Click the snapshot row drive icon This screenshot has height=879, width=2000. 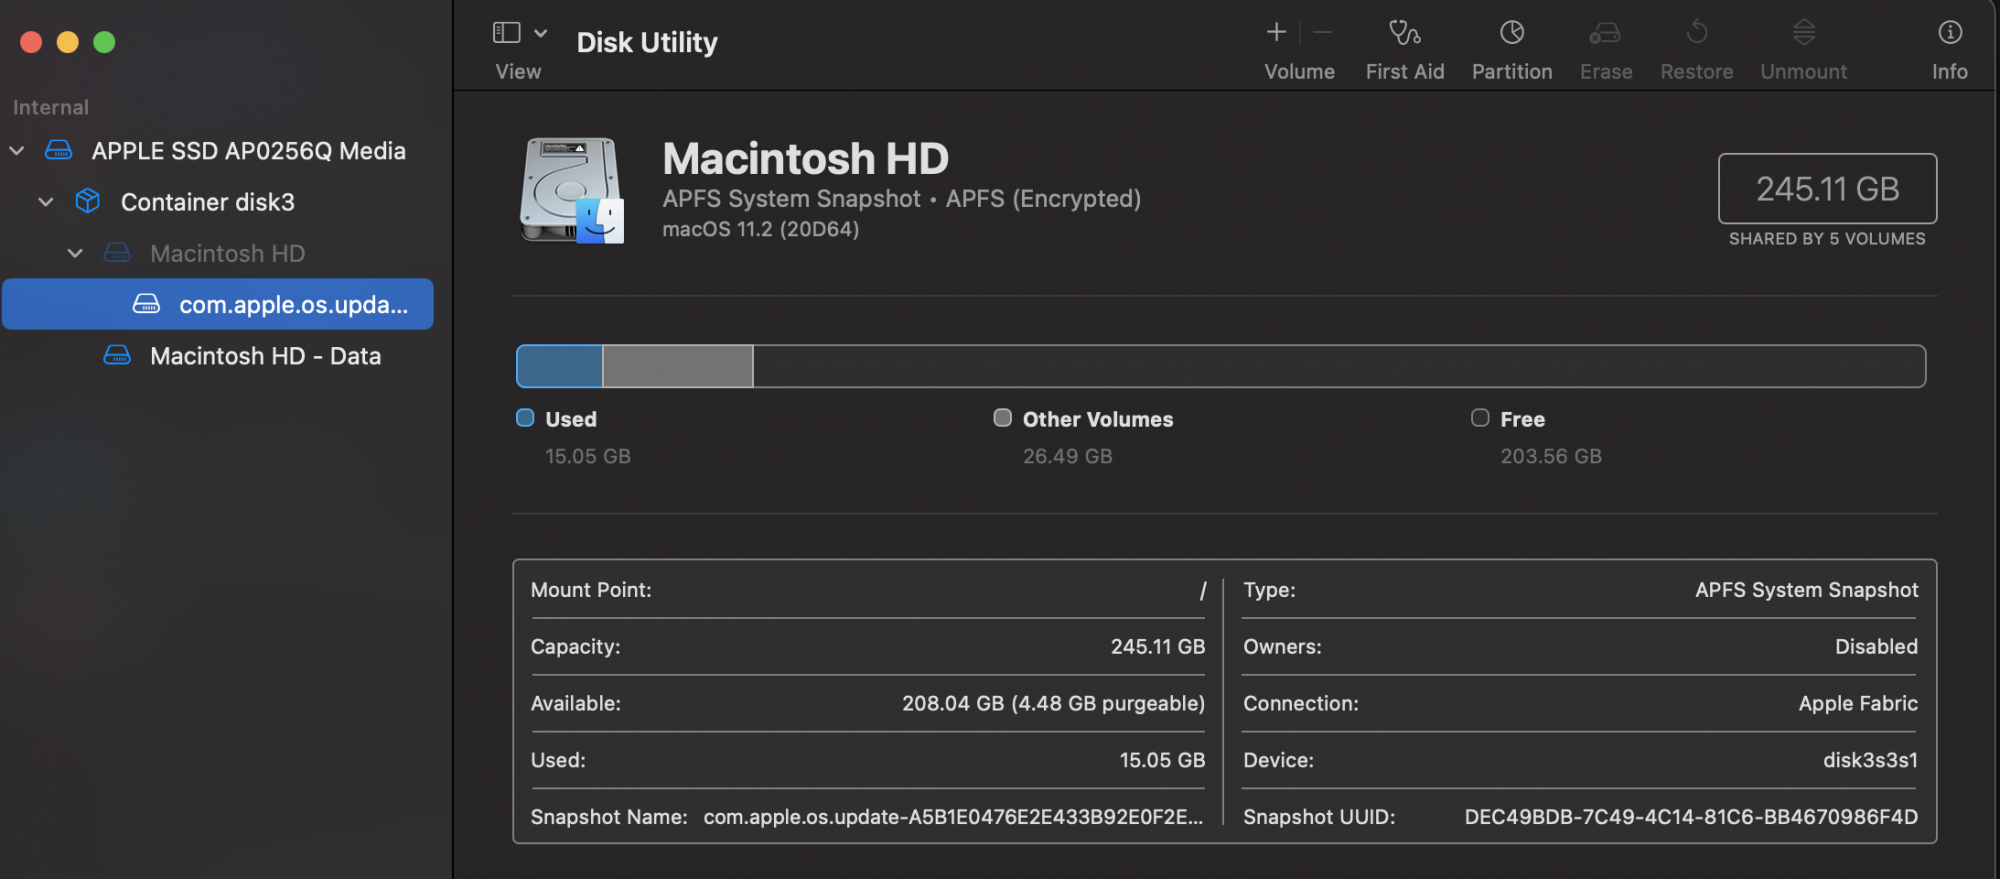[146, 304]
